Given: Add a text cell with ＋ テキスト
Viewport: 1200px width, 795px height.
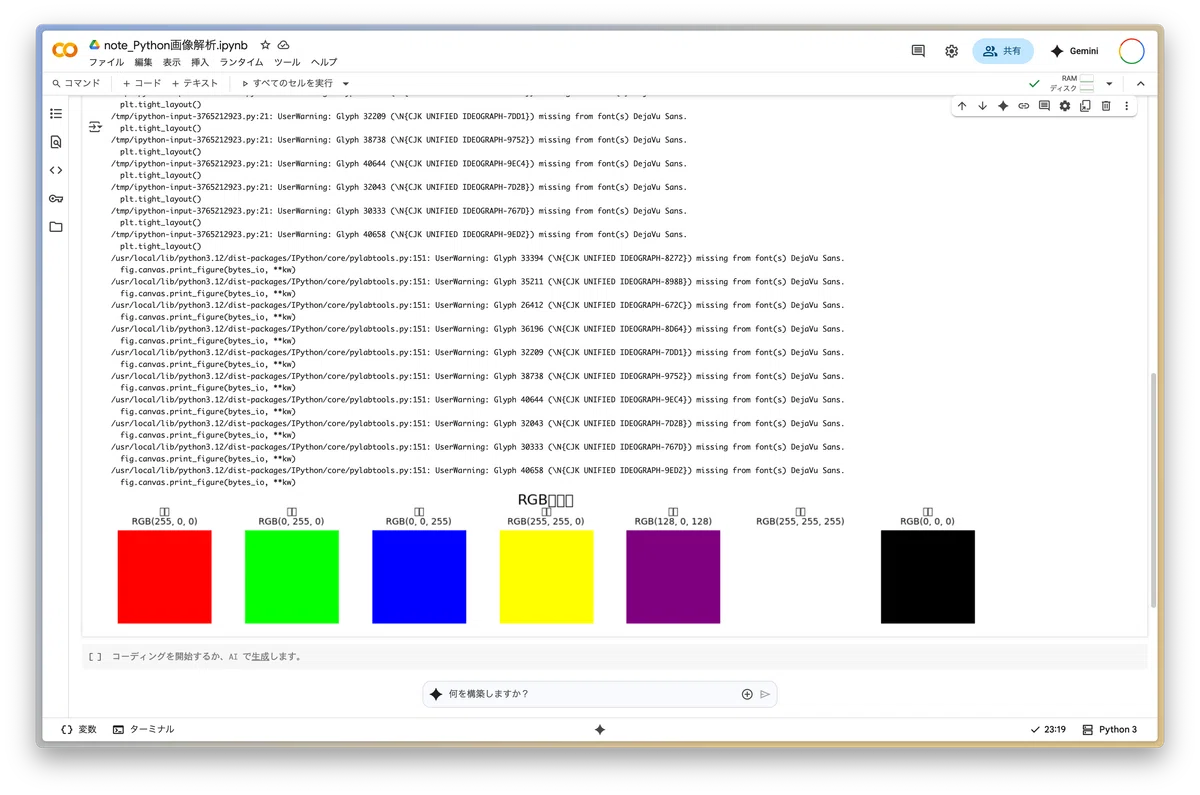Looking at the screenshot, I should pos(194,84).
